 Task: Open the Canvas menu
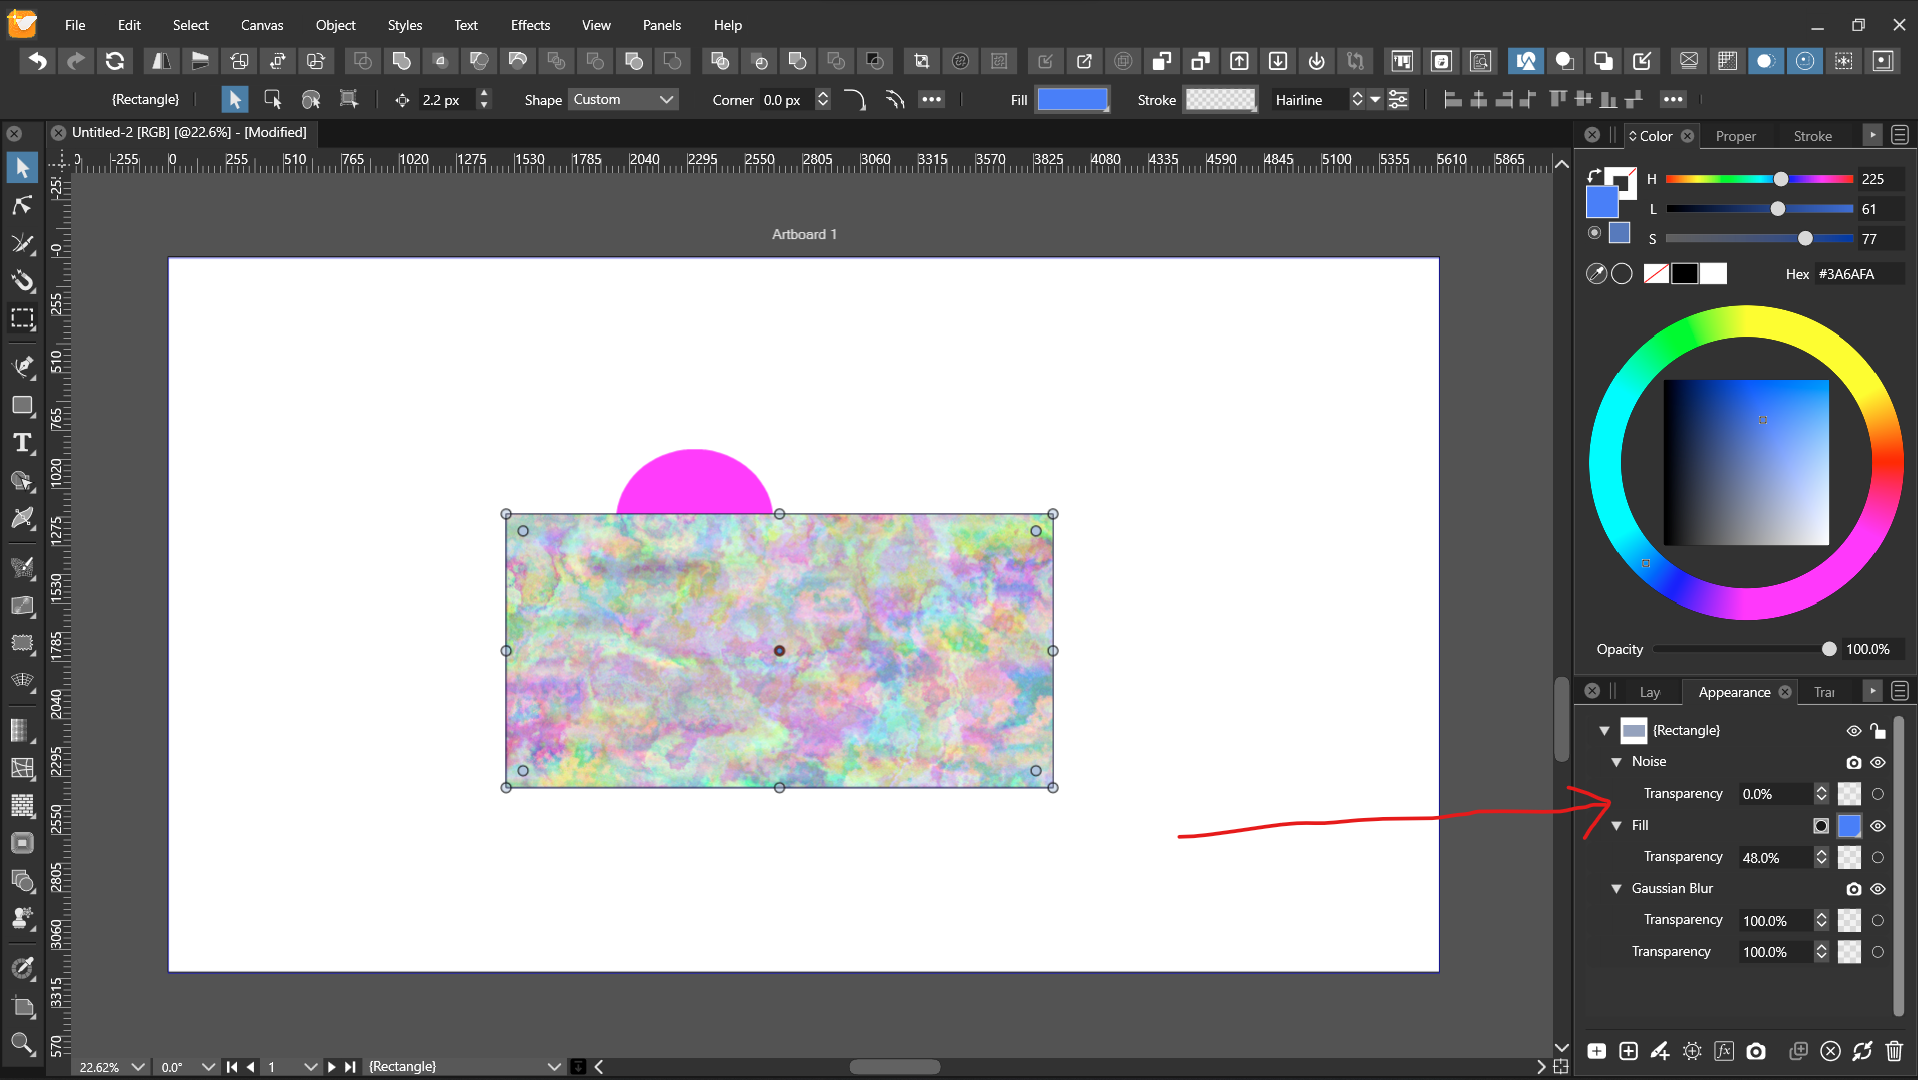262,25
